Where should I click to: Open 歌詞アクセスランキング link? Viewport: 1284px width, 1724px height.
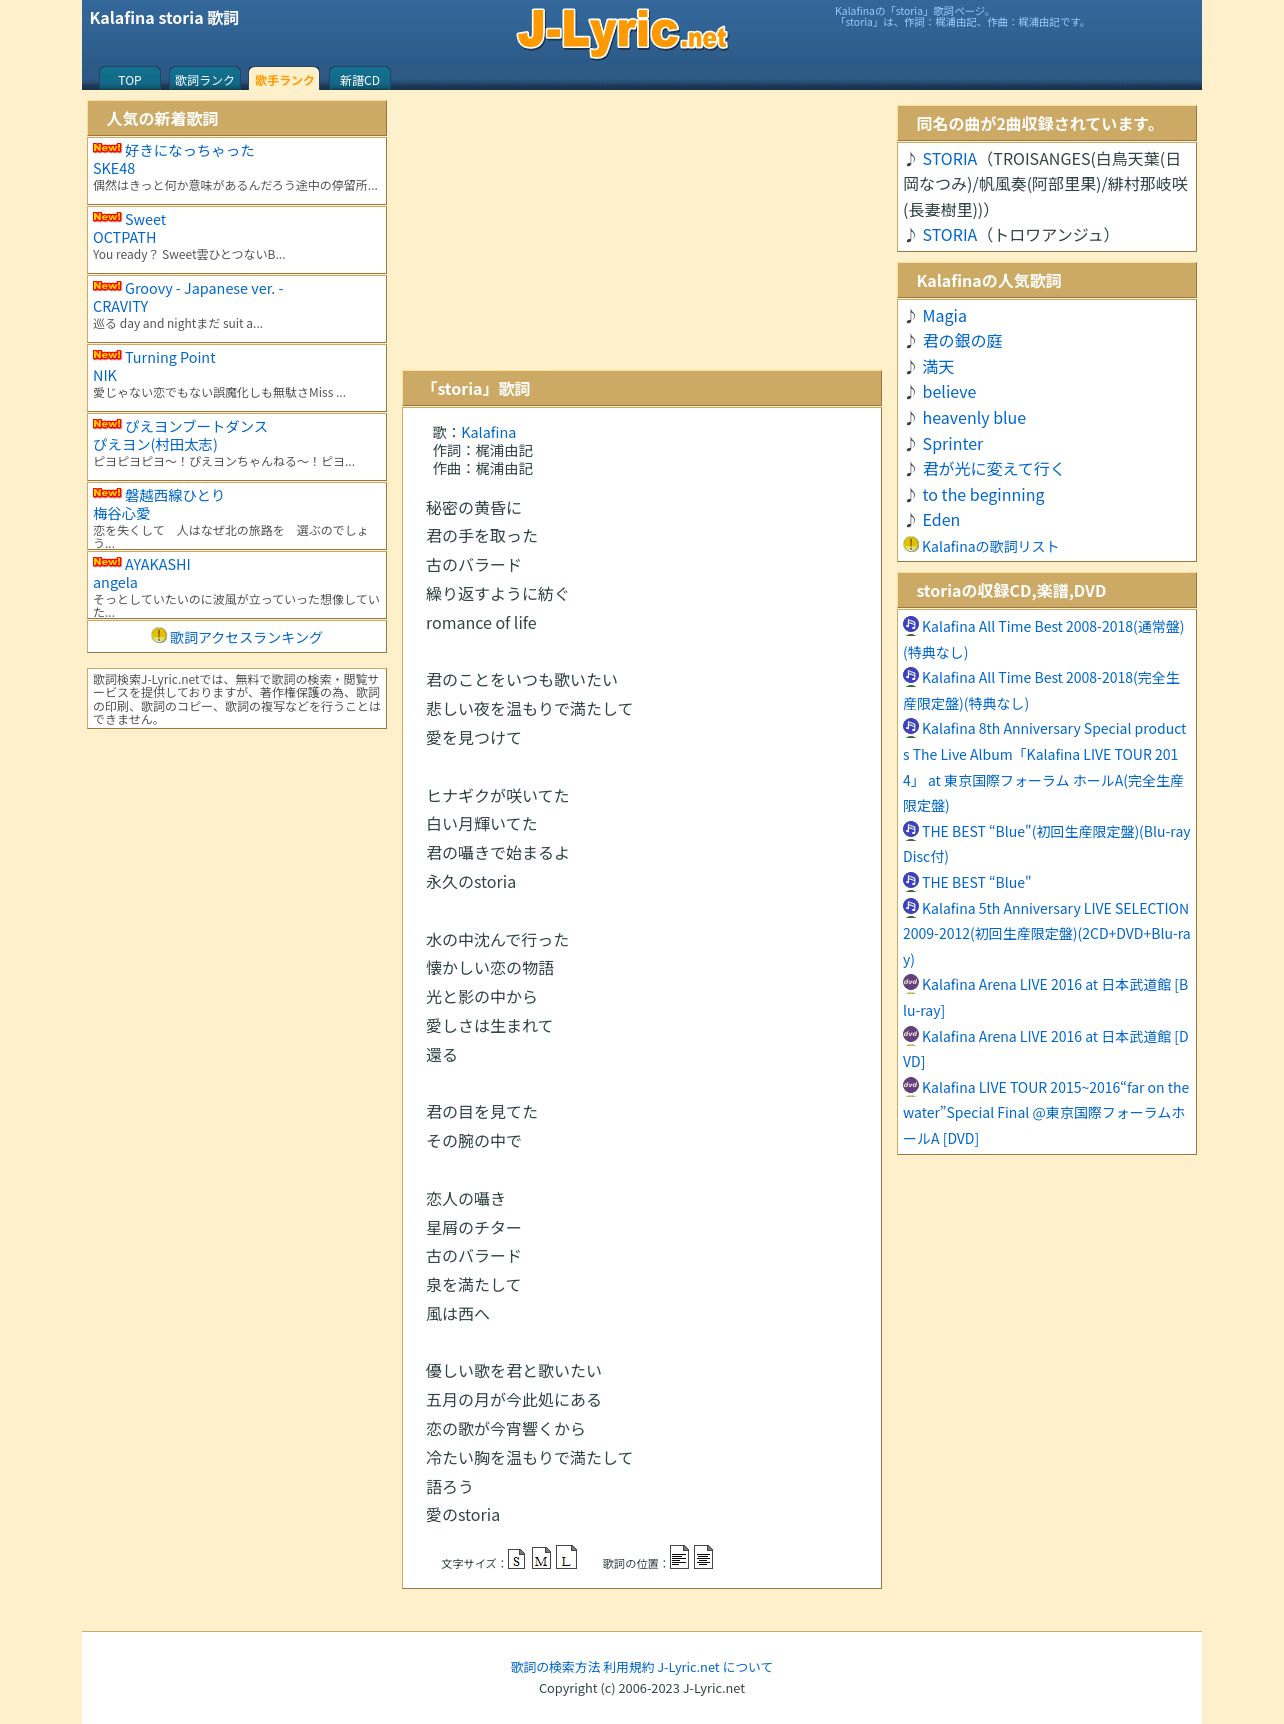pyautogui.click(x=246, y=637)
